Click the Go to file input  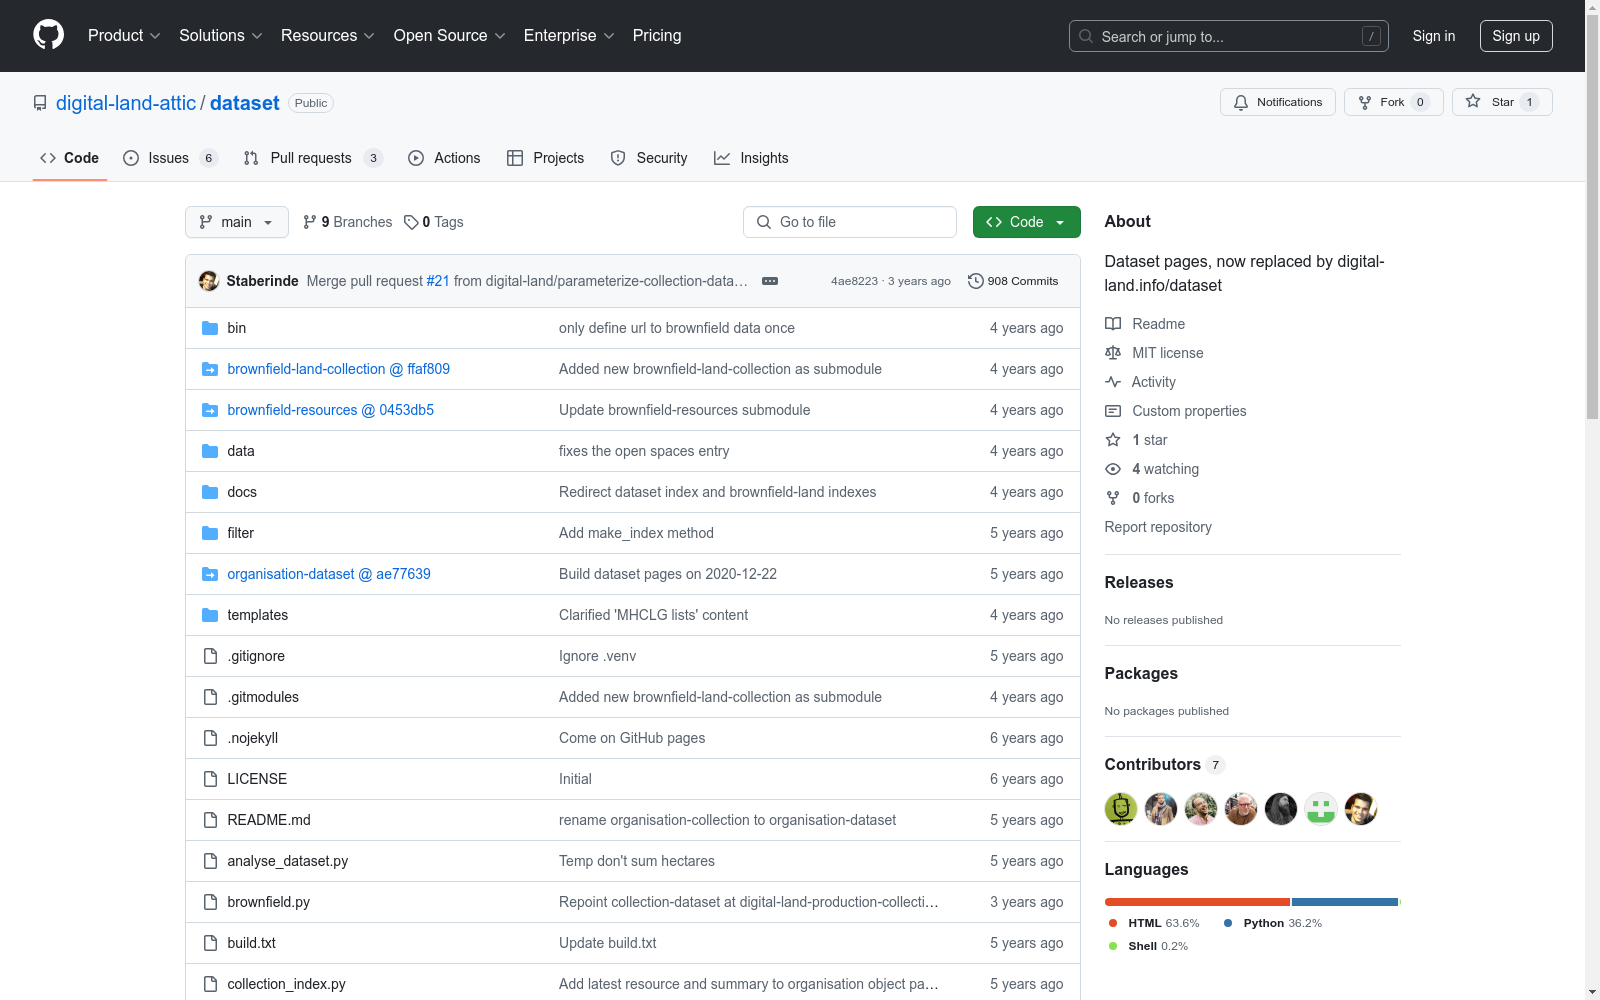(x=850, y=222)
